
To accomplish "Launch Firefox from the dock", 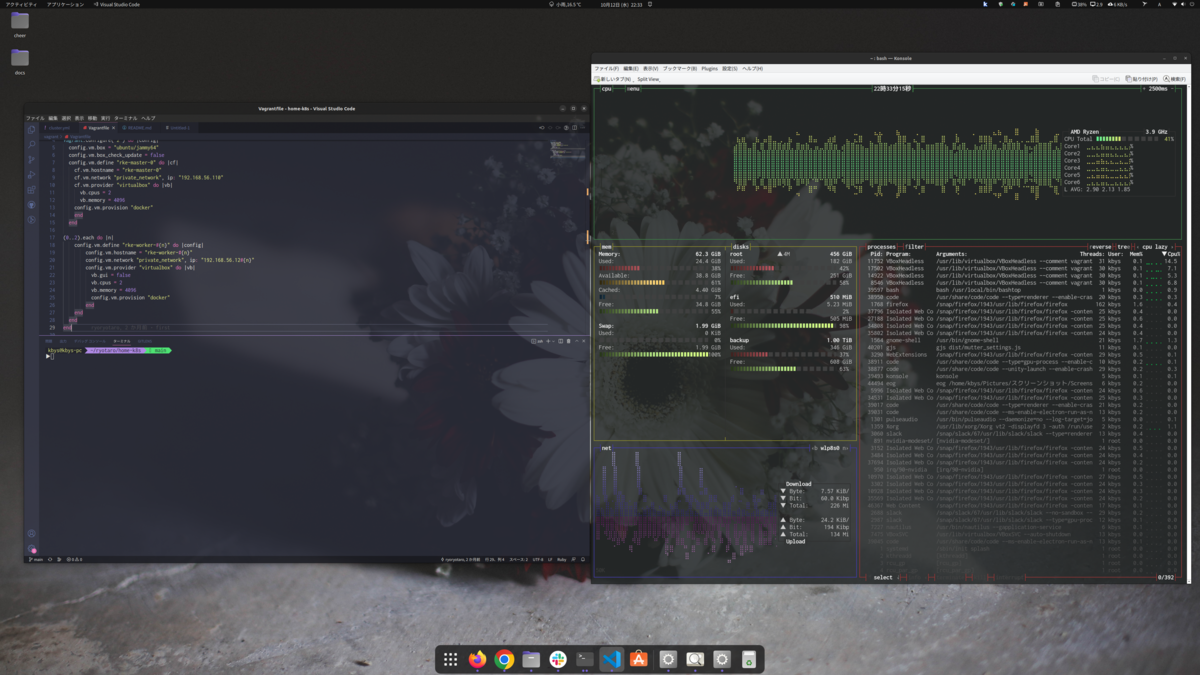I will pos(477,659).
